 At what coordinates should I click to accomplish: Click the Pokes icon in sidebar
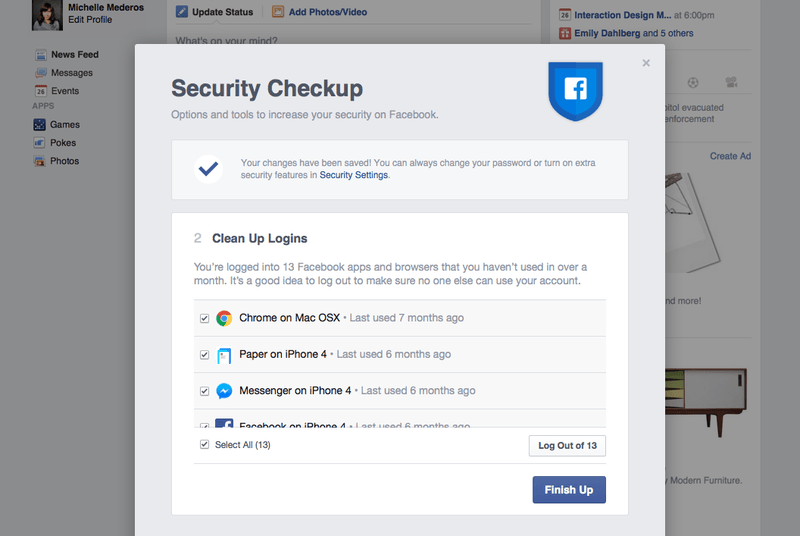click(x=40, y=143)
